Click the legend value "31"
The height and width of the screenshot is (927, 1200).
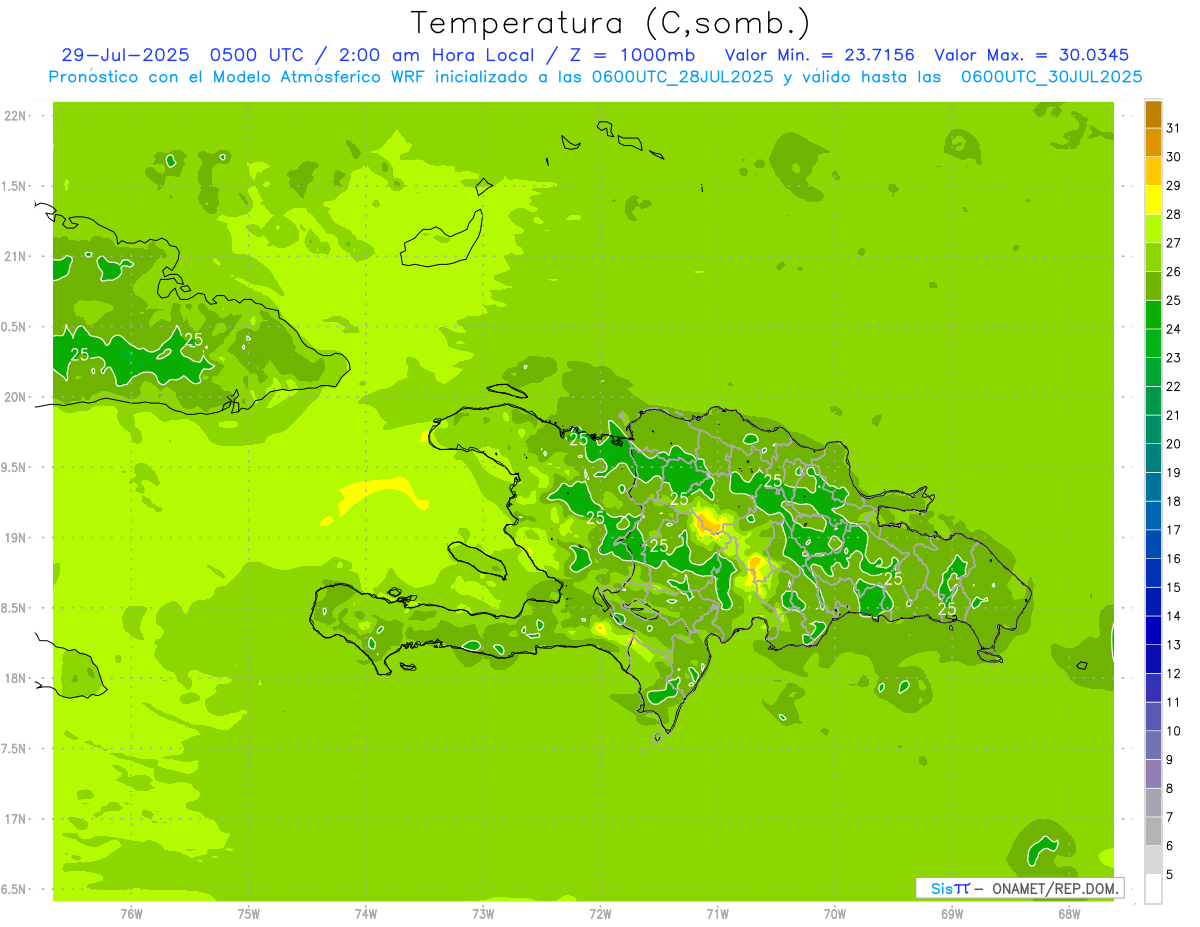[1173, 128]
